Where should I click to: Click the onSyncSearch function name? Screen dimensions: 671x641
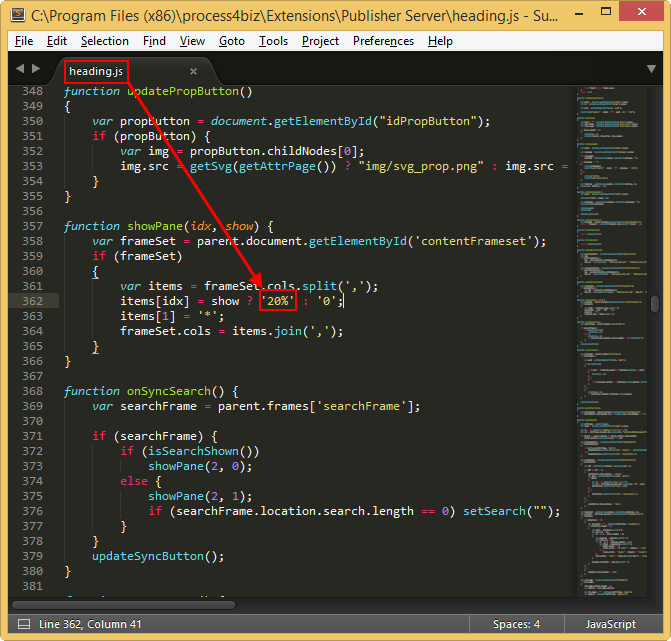pyautogui.click(x=169, y=391)
